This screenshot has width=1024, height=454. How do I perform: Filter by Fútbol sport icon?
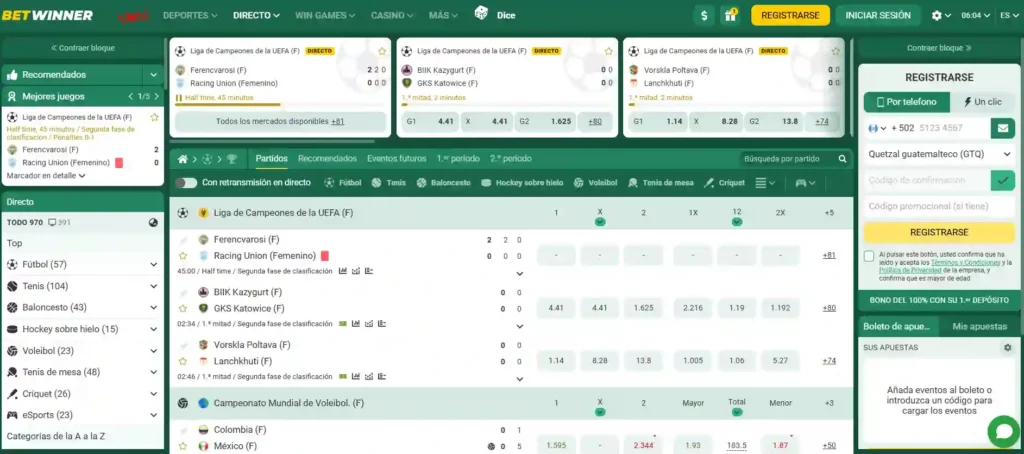click(x=343, y=183)
